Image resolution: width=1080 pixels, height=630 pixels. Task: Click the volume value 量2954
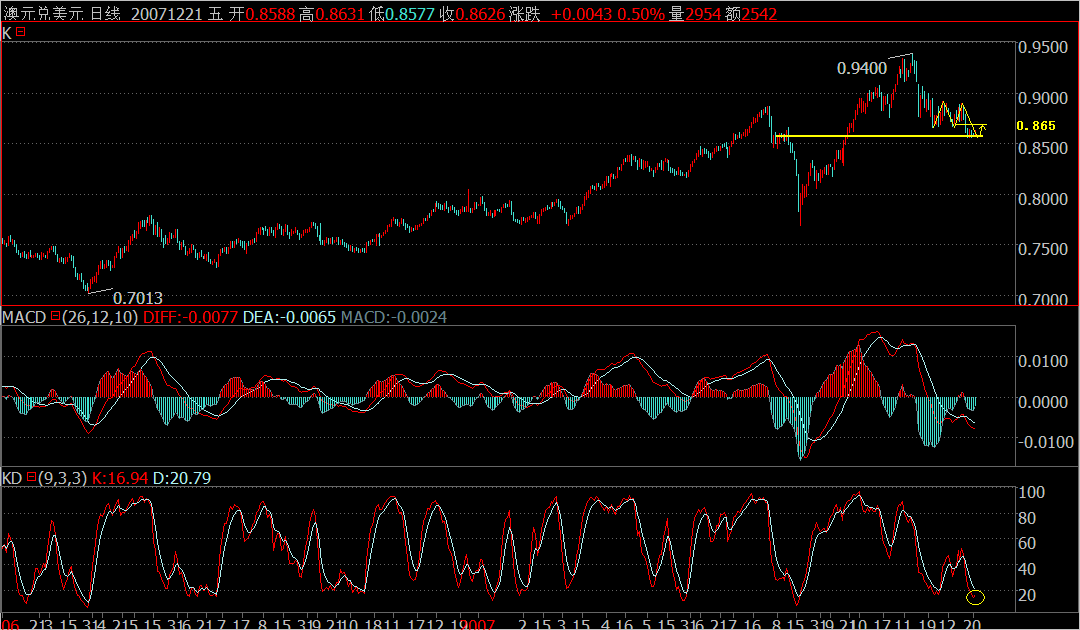coord(693,15)
